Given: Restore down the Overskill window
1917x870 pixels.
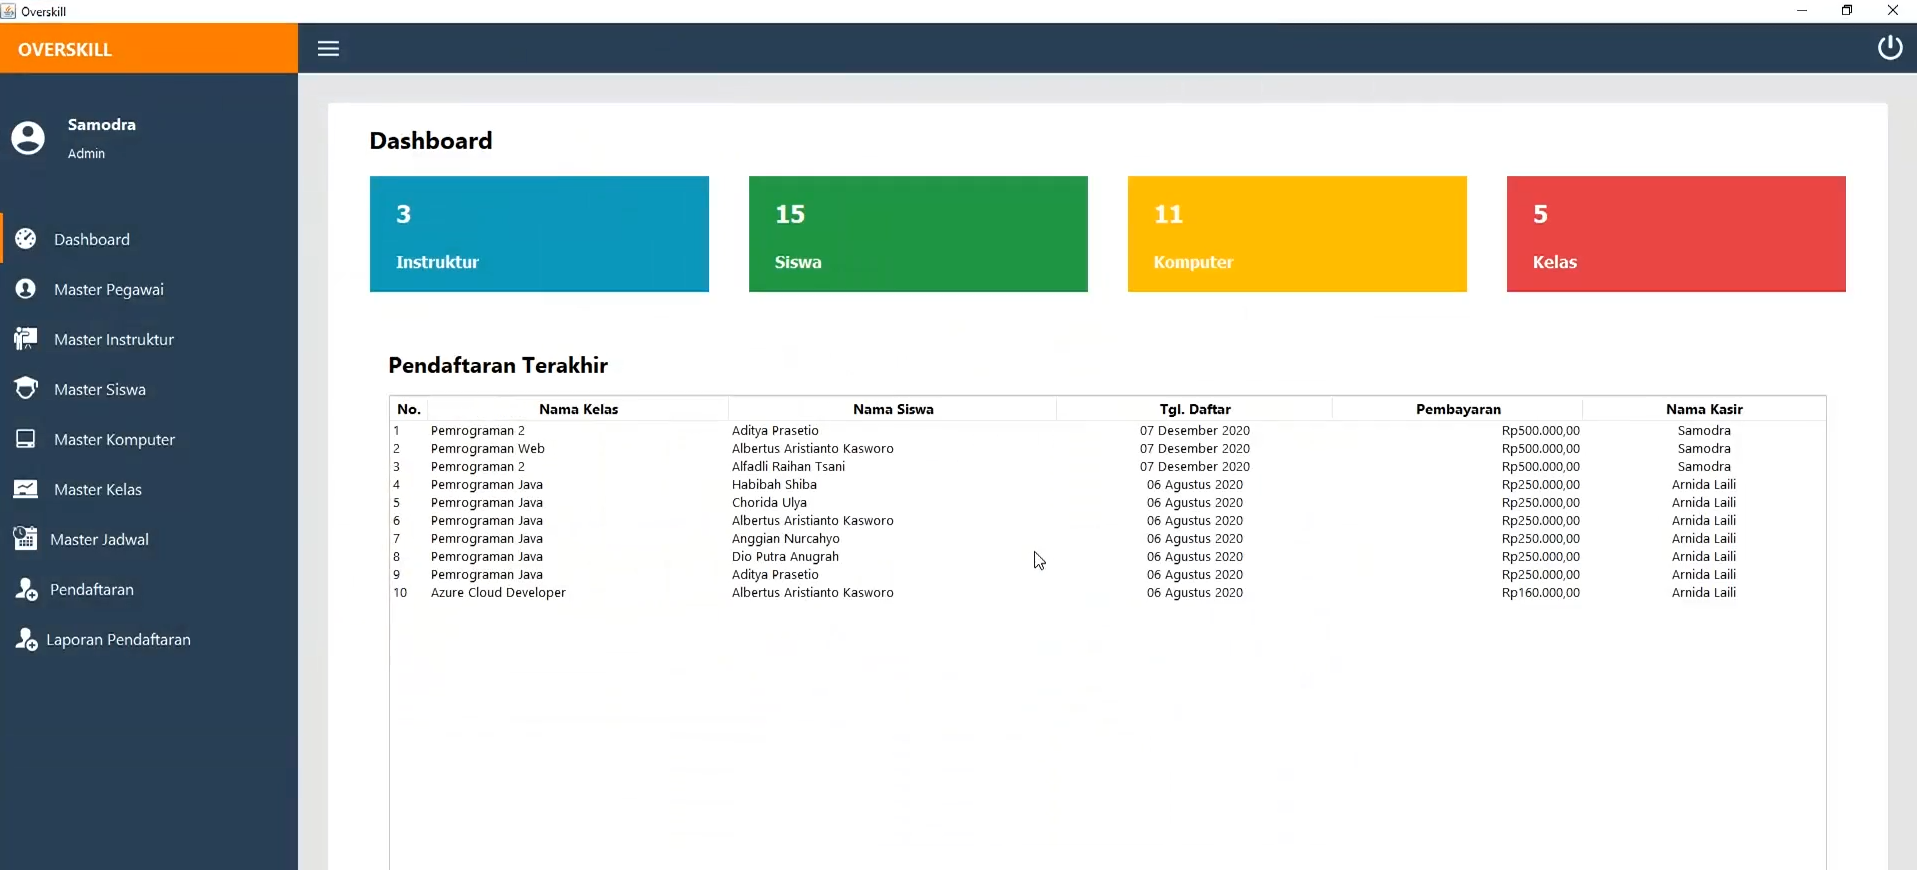Looking at the screenshot, I should (1847, 11).
